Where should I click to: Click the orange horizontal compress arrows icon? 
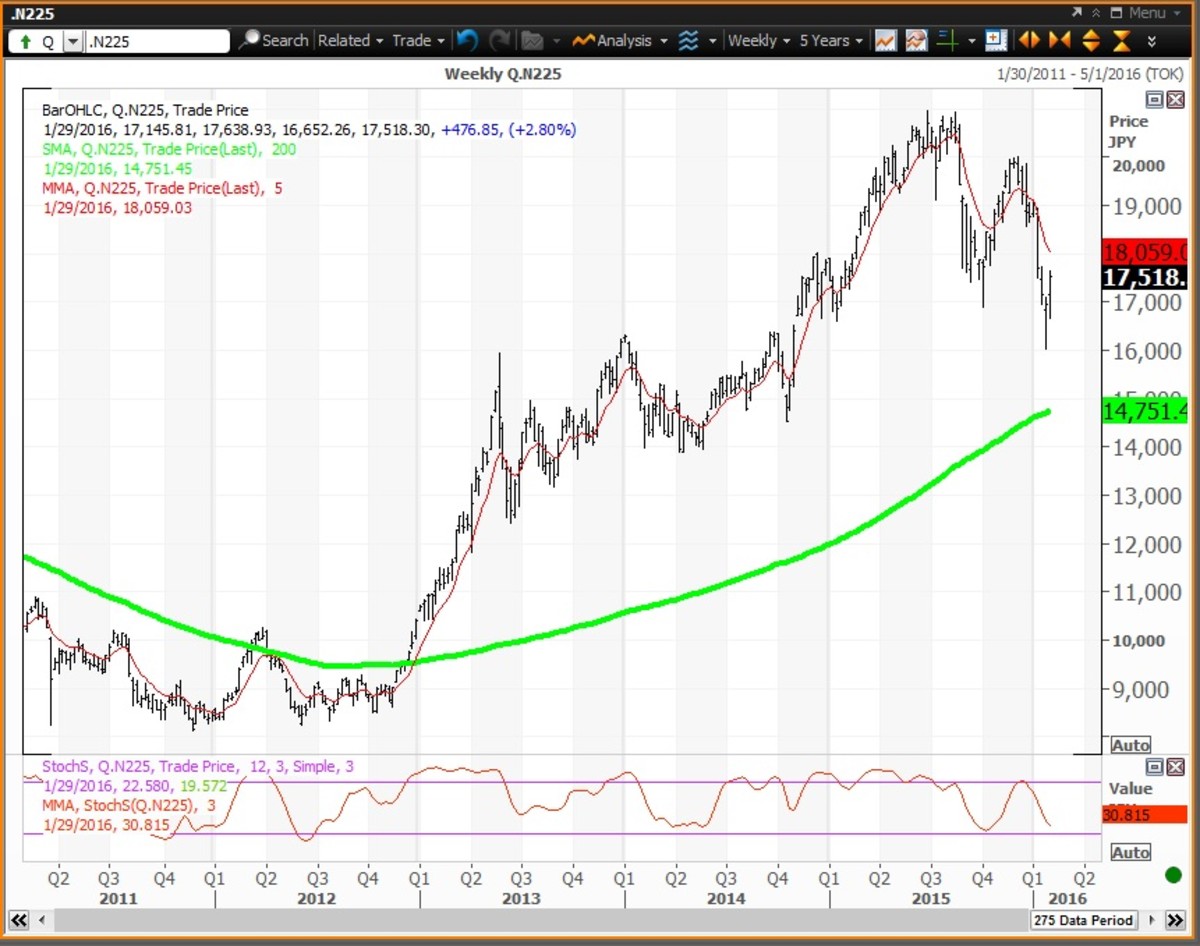pyautogui.click(x=1059, y=41)
